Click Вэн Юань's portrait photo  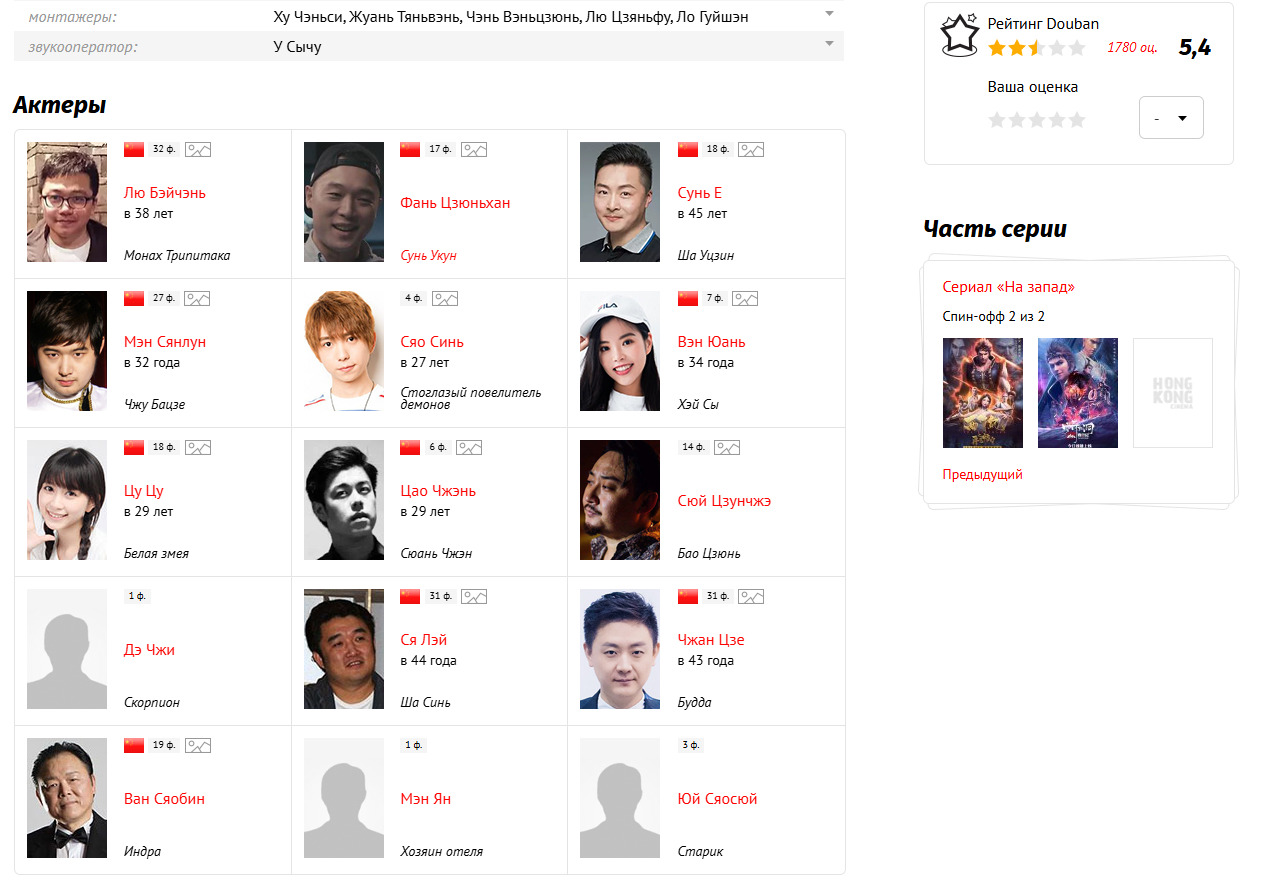coord(620,351)
